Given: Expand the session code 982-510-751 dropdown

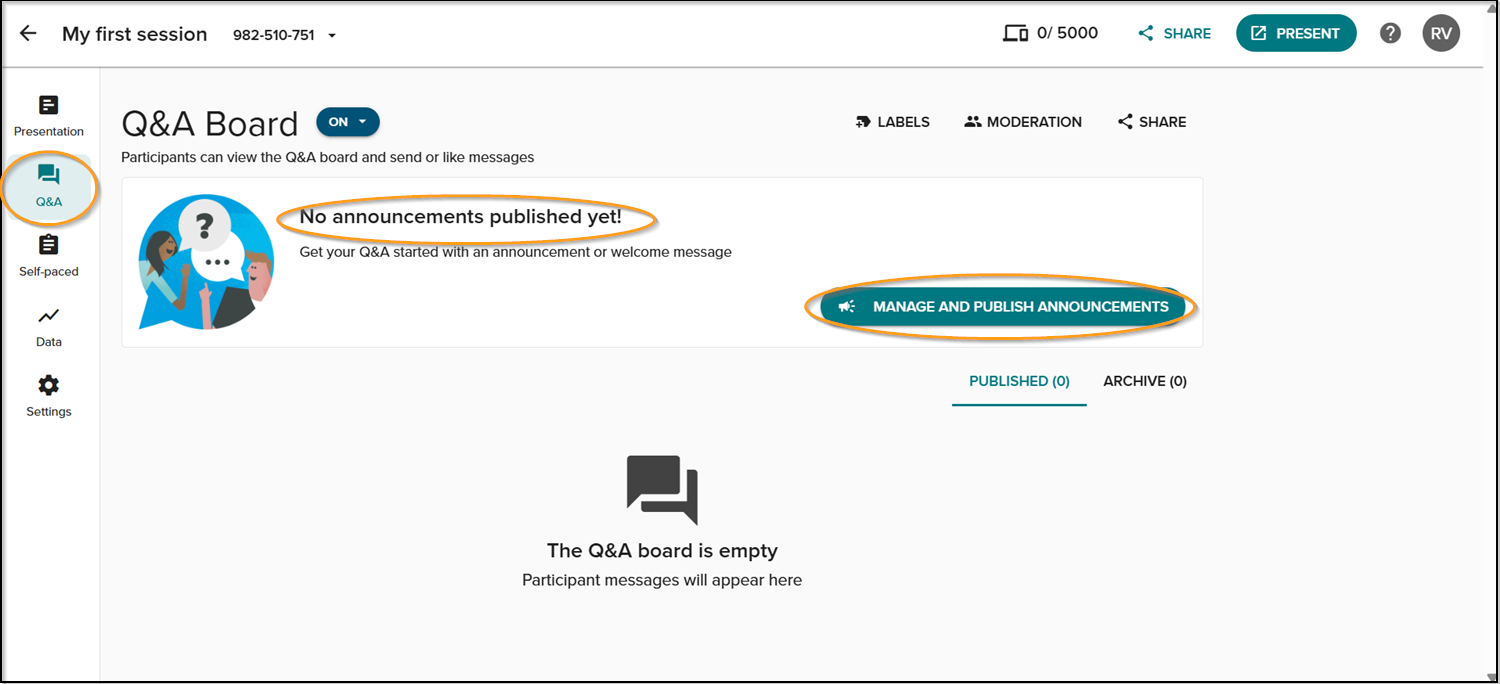Looking at the screenshot, I should (284, 35).
